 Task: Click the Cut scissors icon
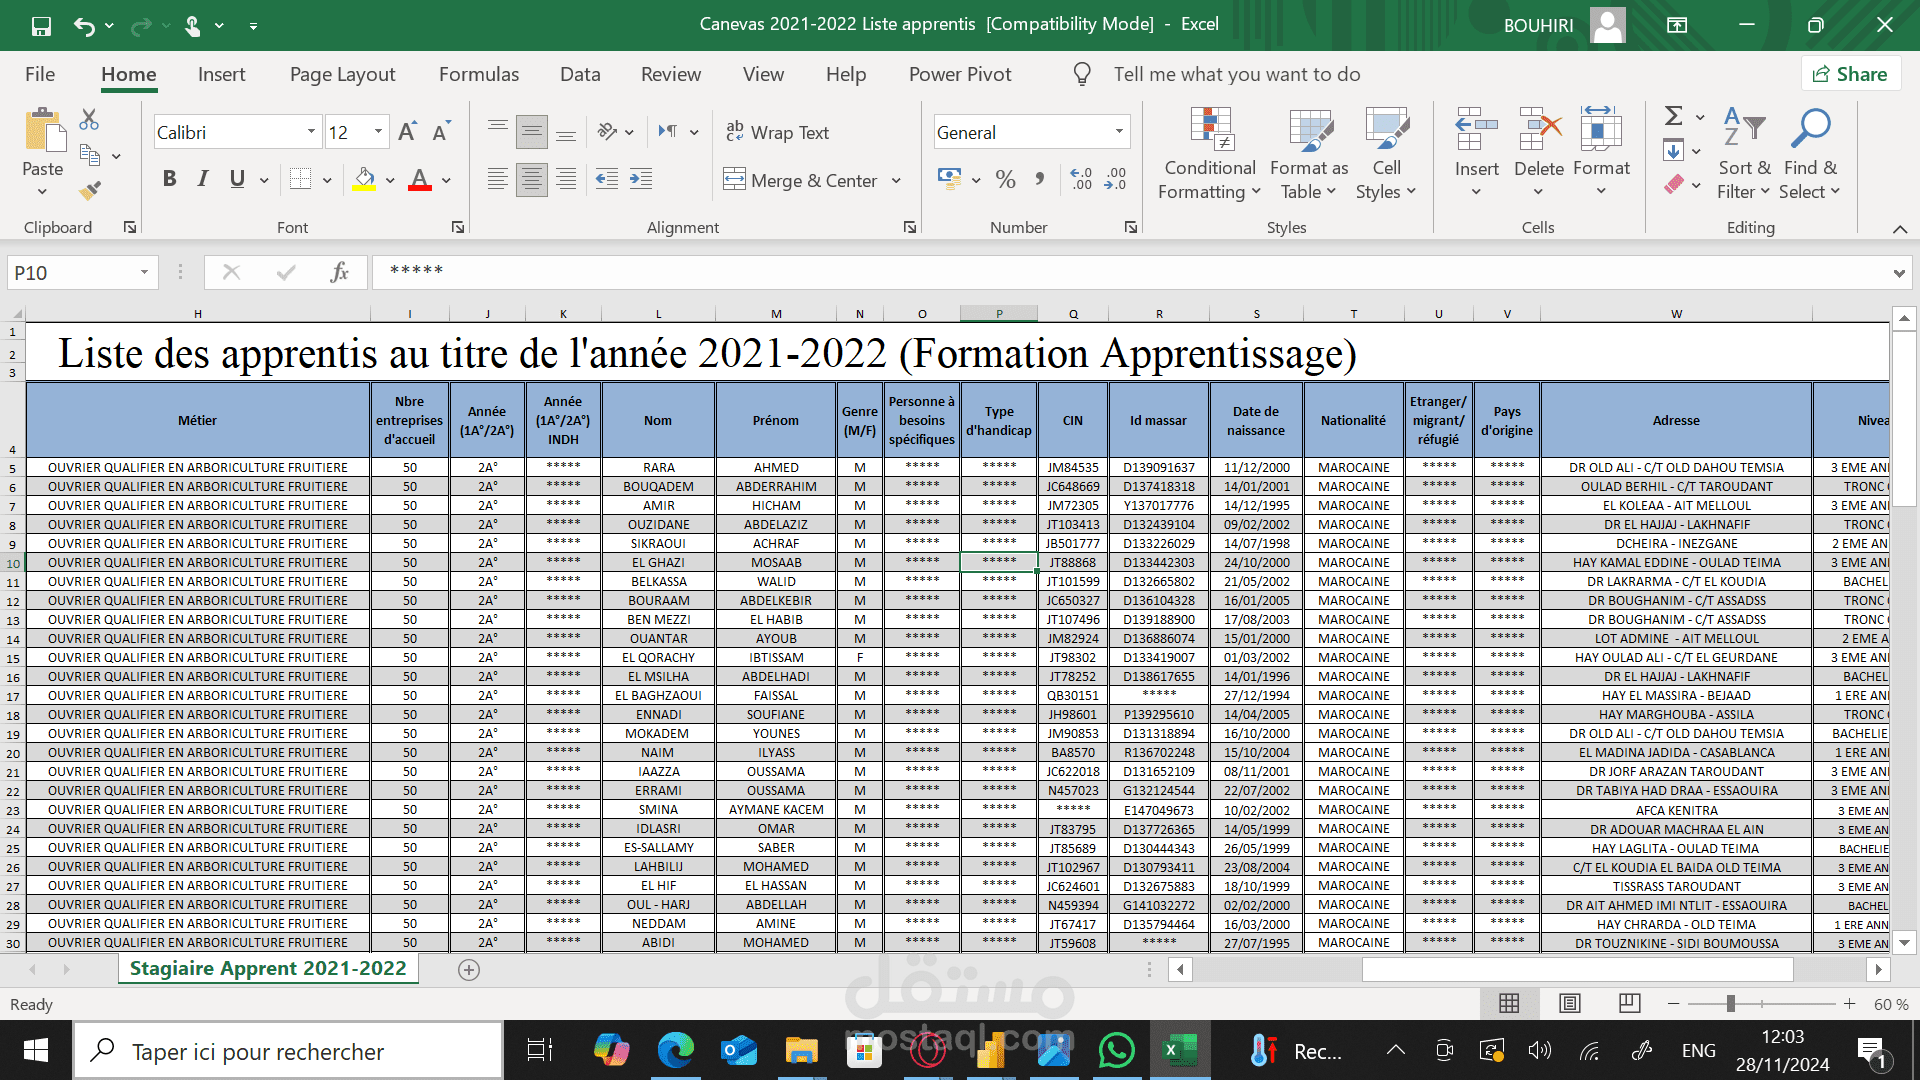click(89, 120)
